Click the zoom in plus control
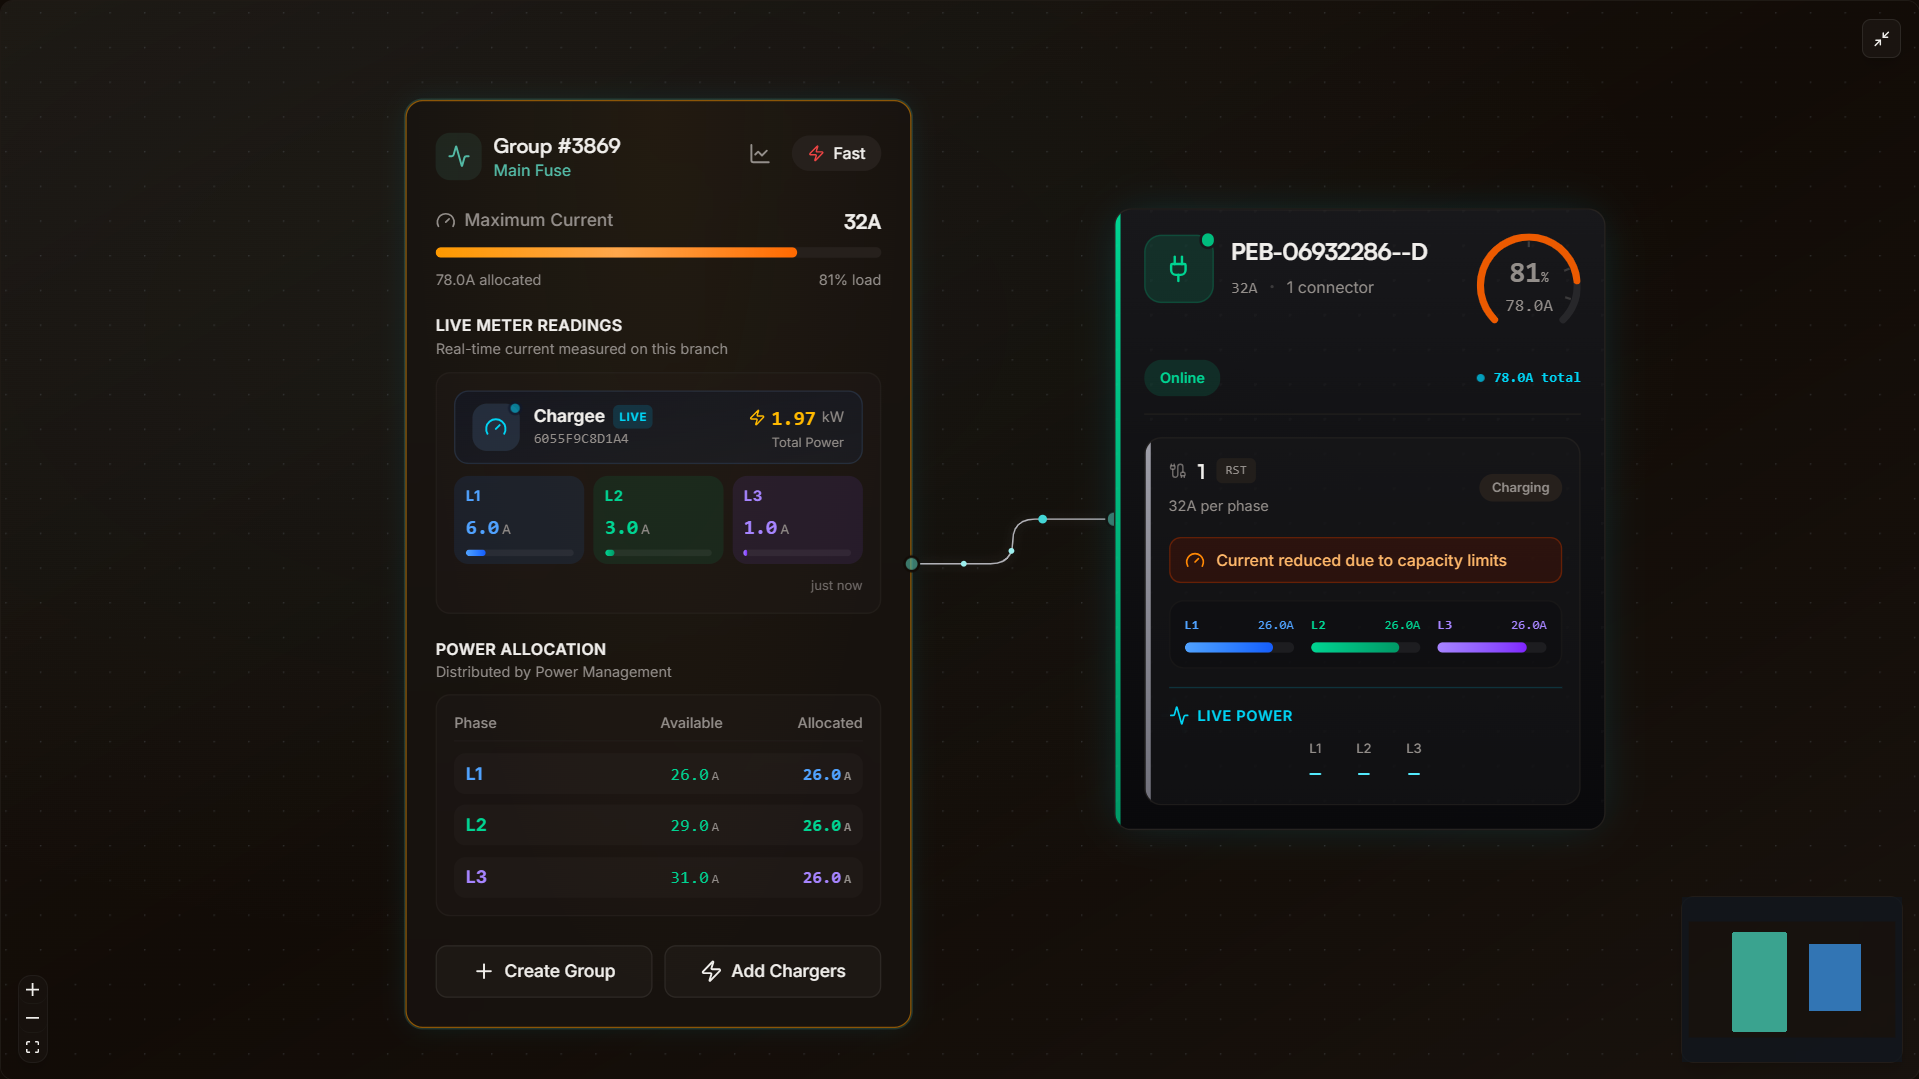The height and width of the screenshot is (1079, 1919). (32, 990)
